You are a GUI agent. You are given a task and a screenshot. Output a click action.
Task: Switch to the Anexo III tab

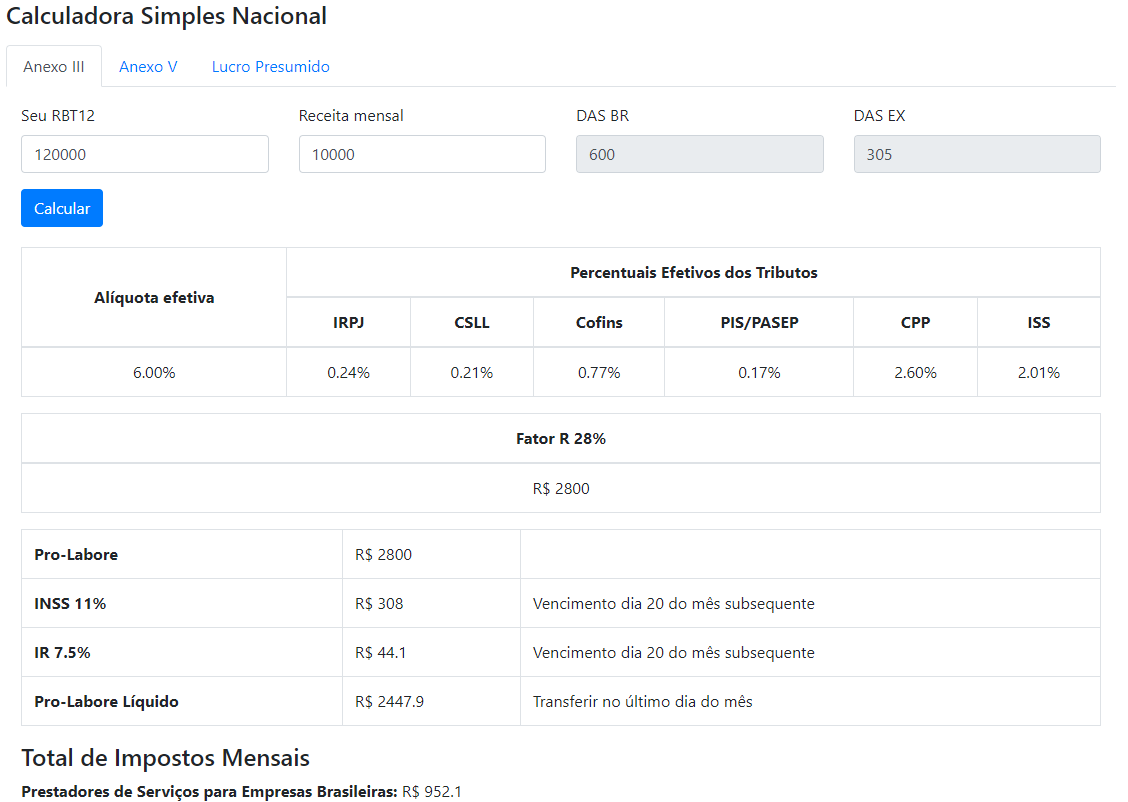[54, 67]
